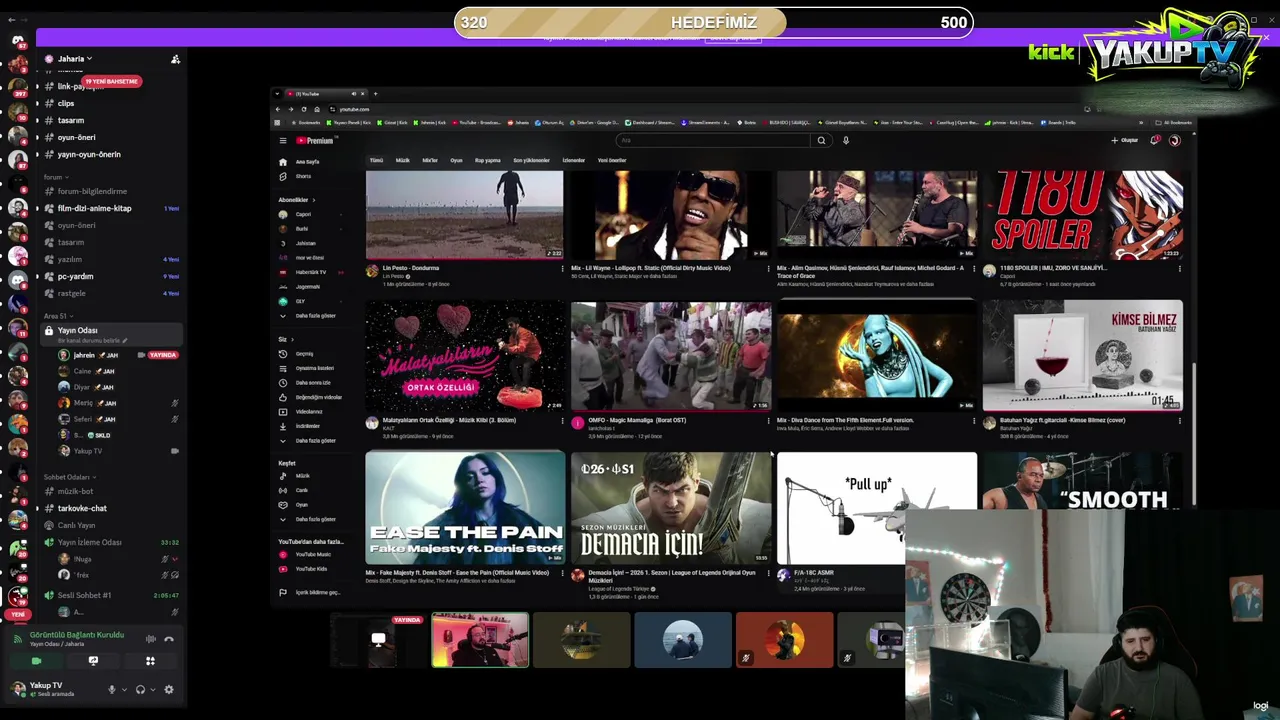Select the Mix'ler filter chip
The width and height of the screenshot is (1280, 720).
430,160
